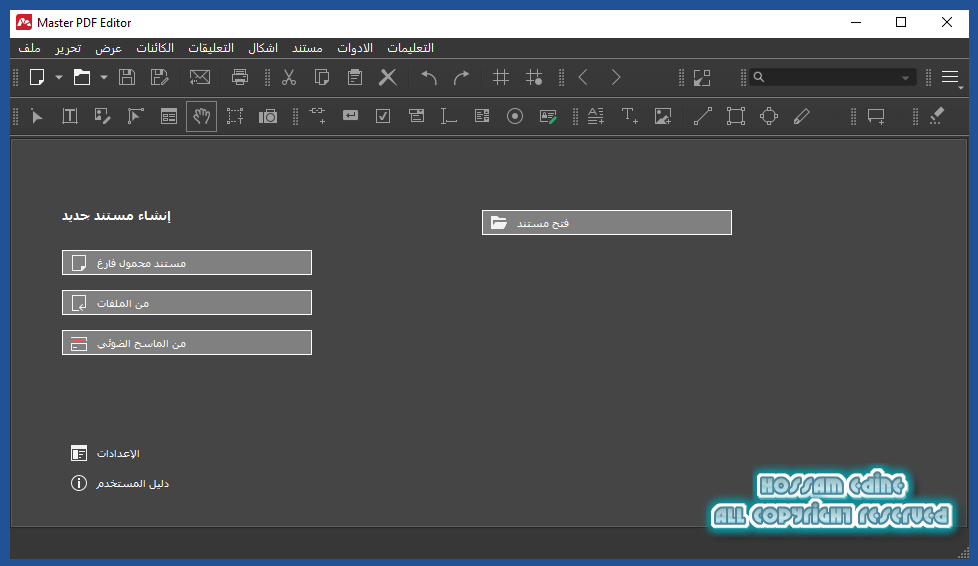Open the الادوات menu

point(355,48)
